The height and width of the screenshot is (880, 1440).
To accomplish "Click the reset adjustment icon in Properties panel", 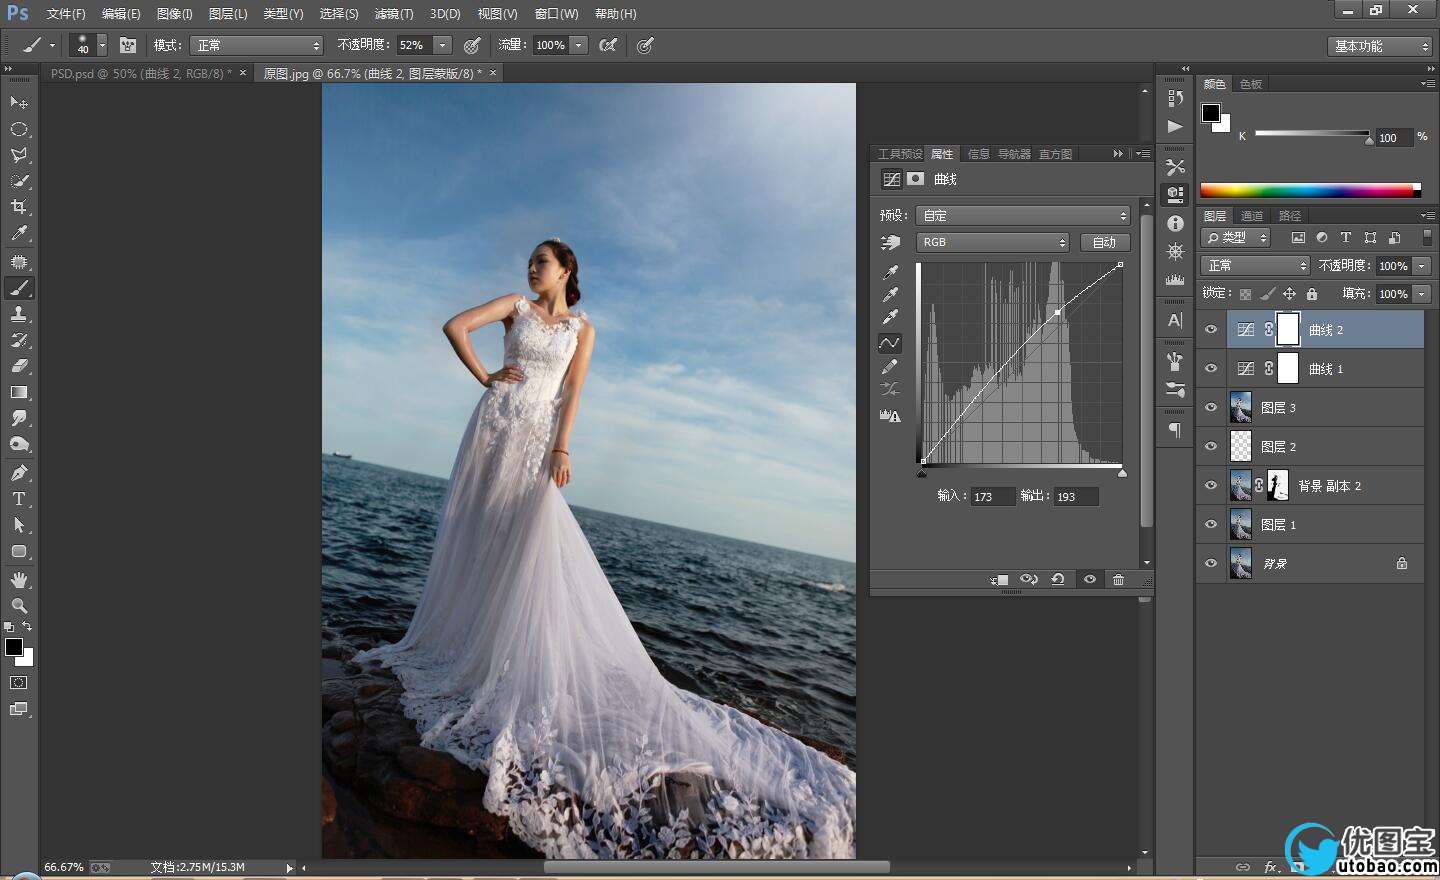I will [x=1057, y=579].
